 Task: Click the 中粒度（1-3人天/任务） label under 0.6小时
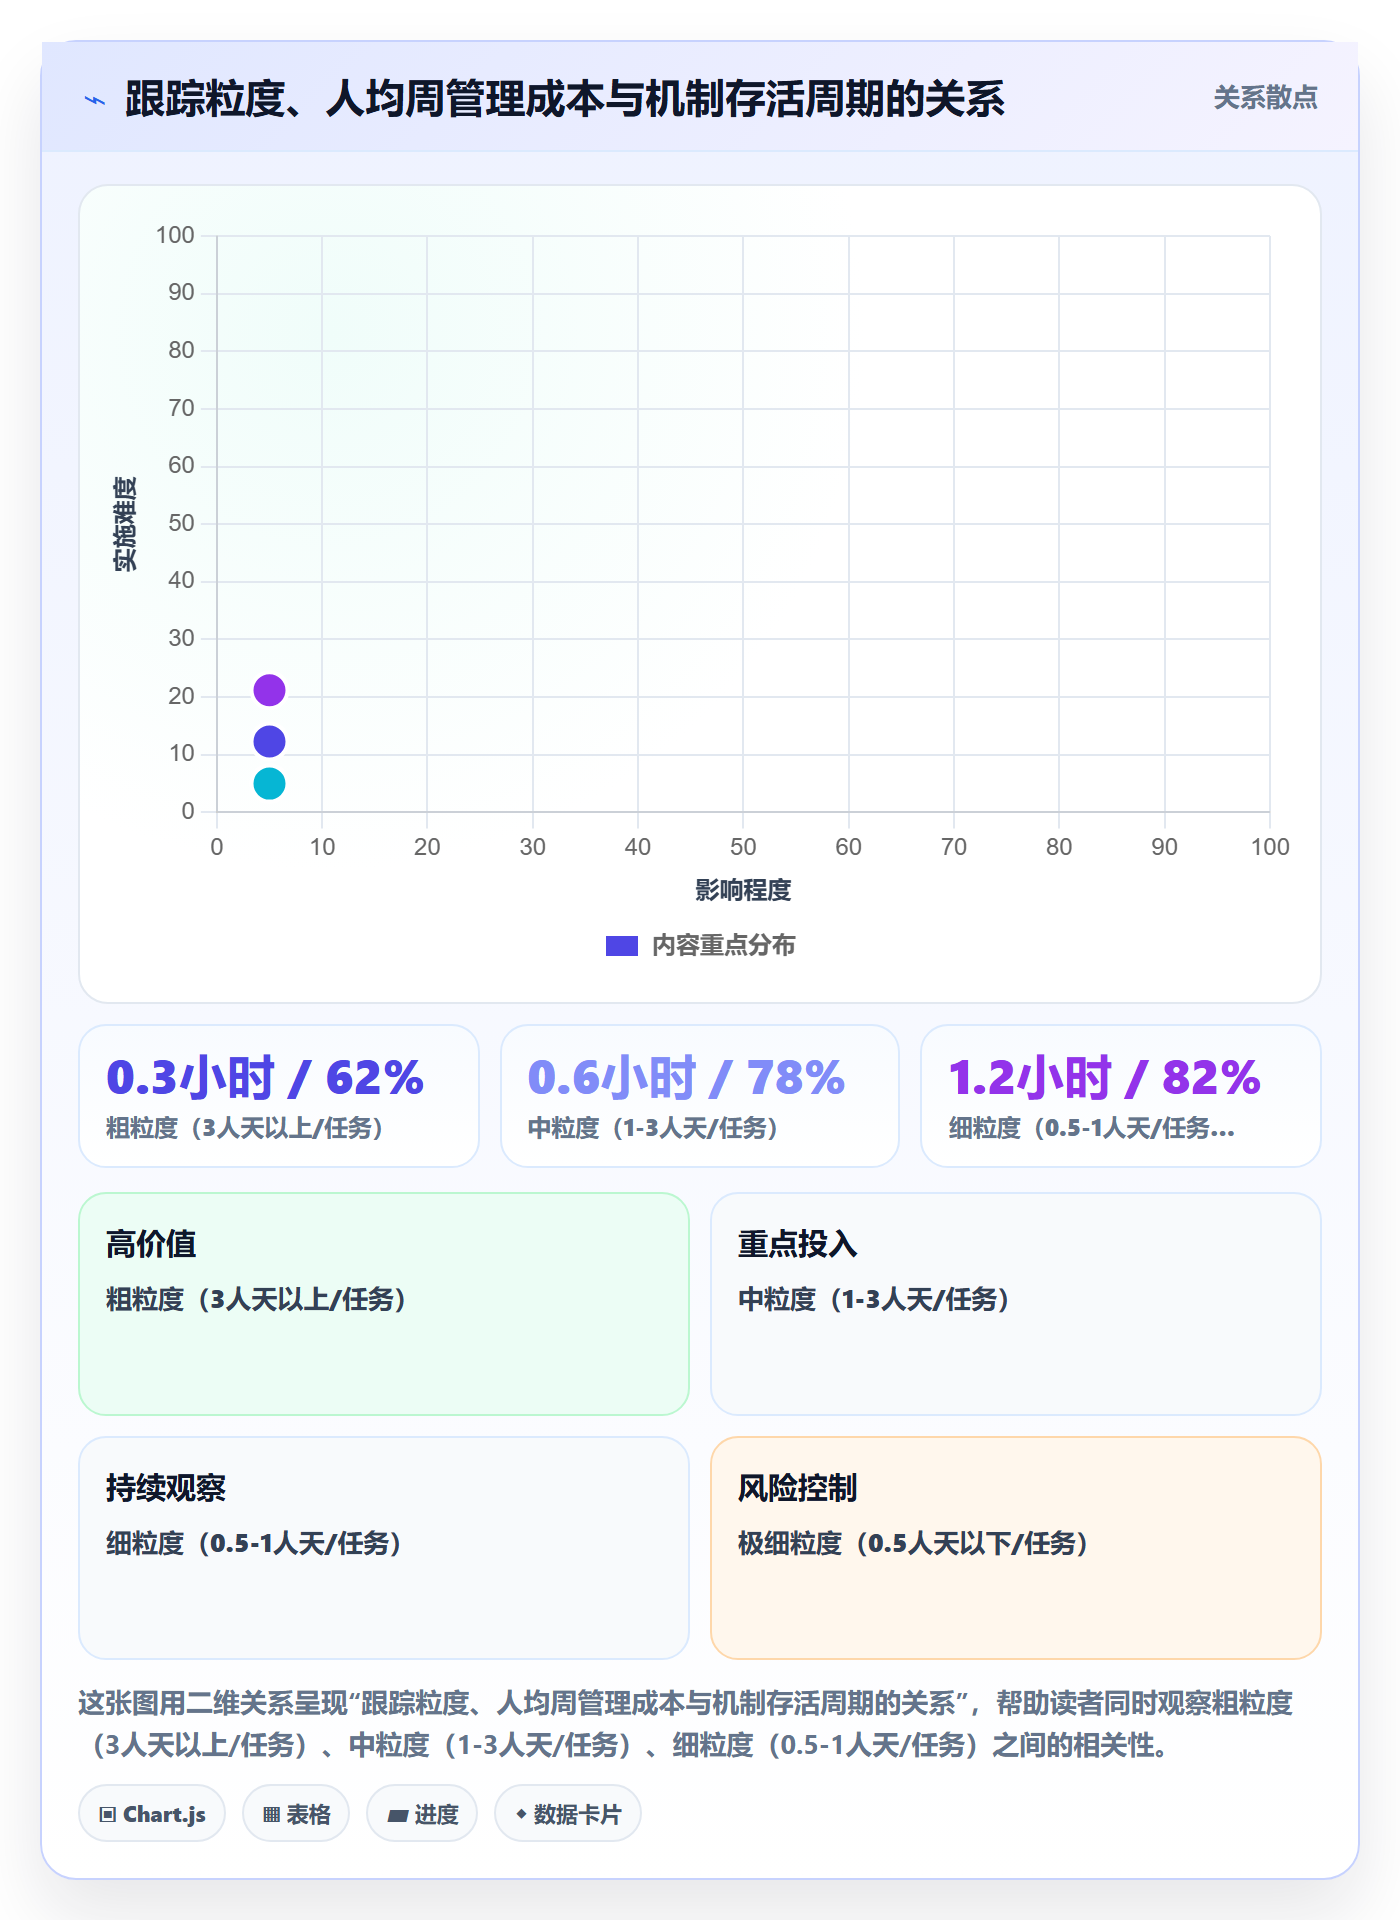point(653,1128)
